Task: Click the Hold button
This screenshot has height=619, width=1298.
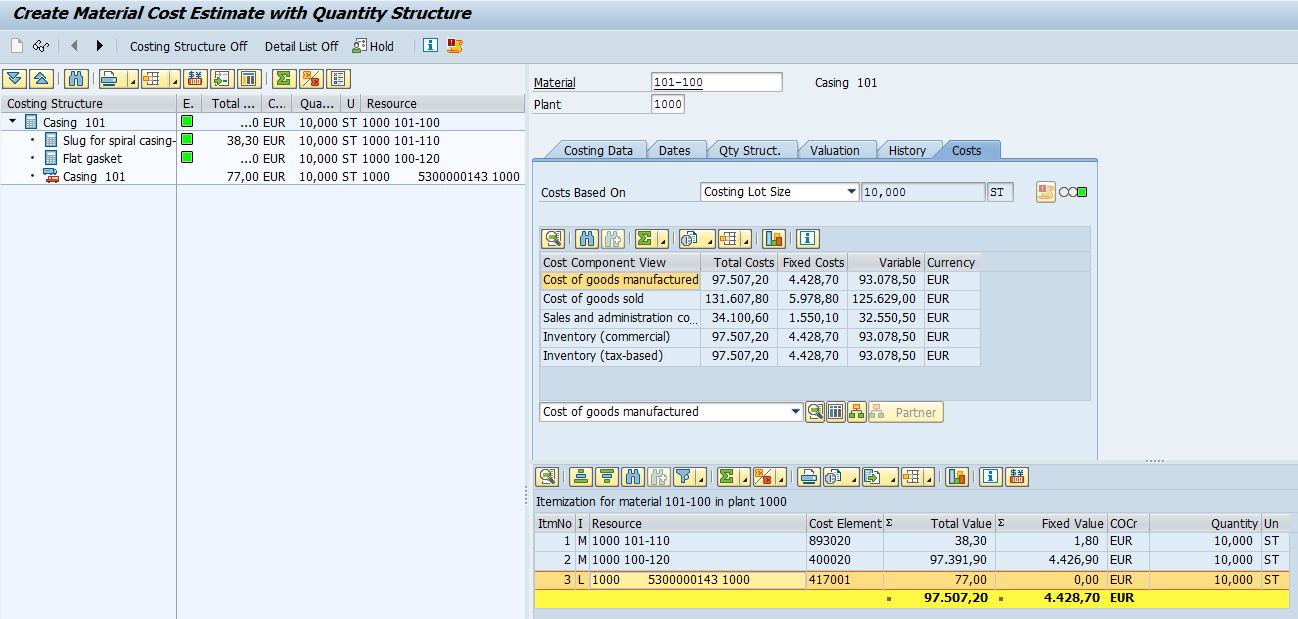Action: click(x=373, y=46)
